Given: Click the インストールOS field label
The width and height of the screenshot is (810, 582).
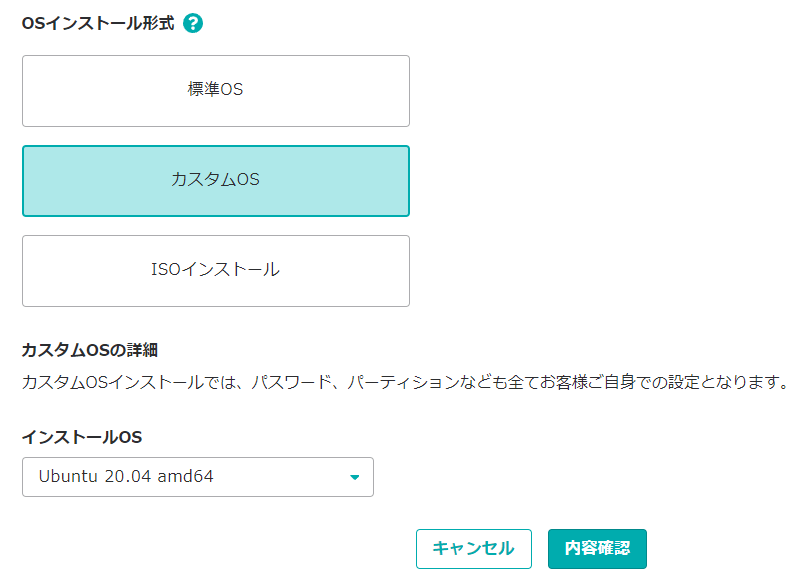Looking at the screenshot, I should [x=82, y=437].
